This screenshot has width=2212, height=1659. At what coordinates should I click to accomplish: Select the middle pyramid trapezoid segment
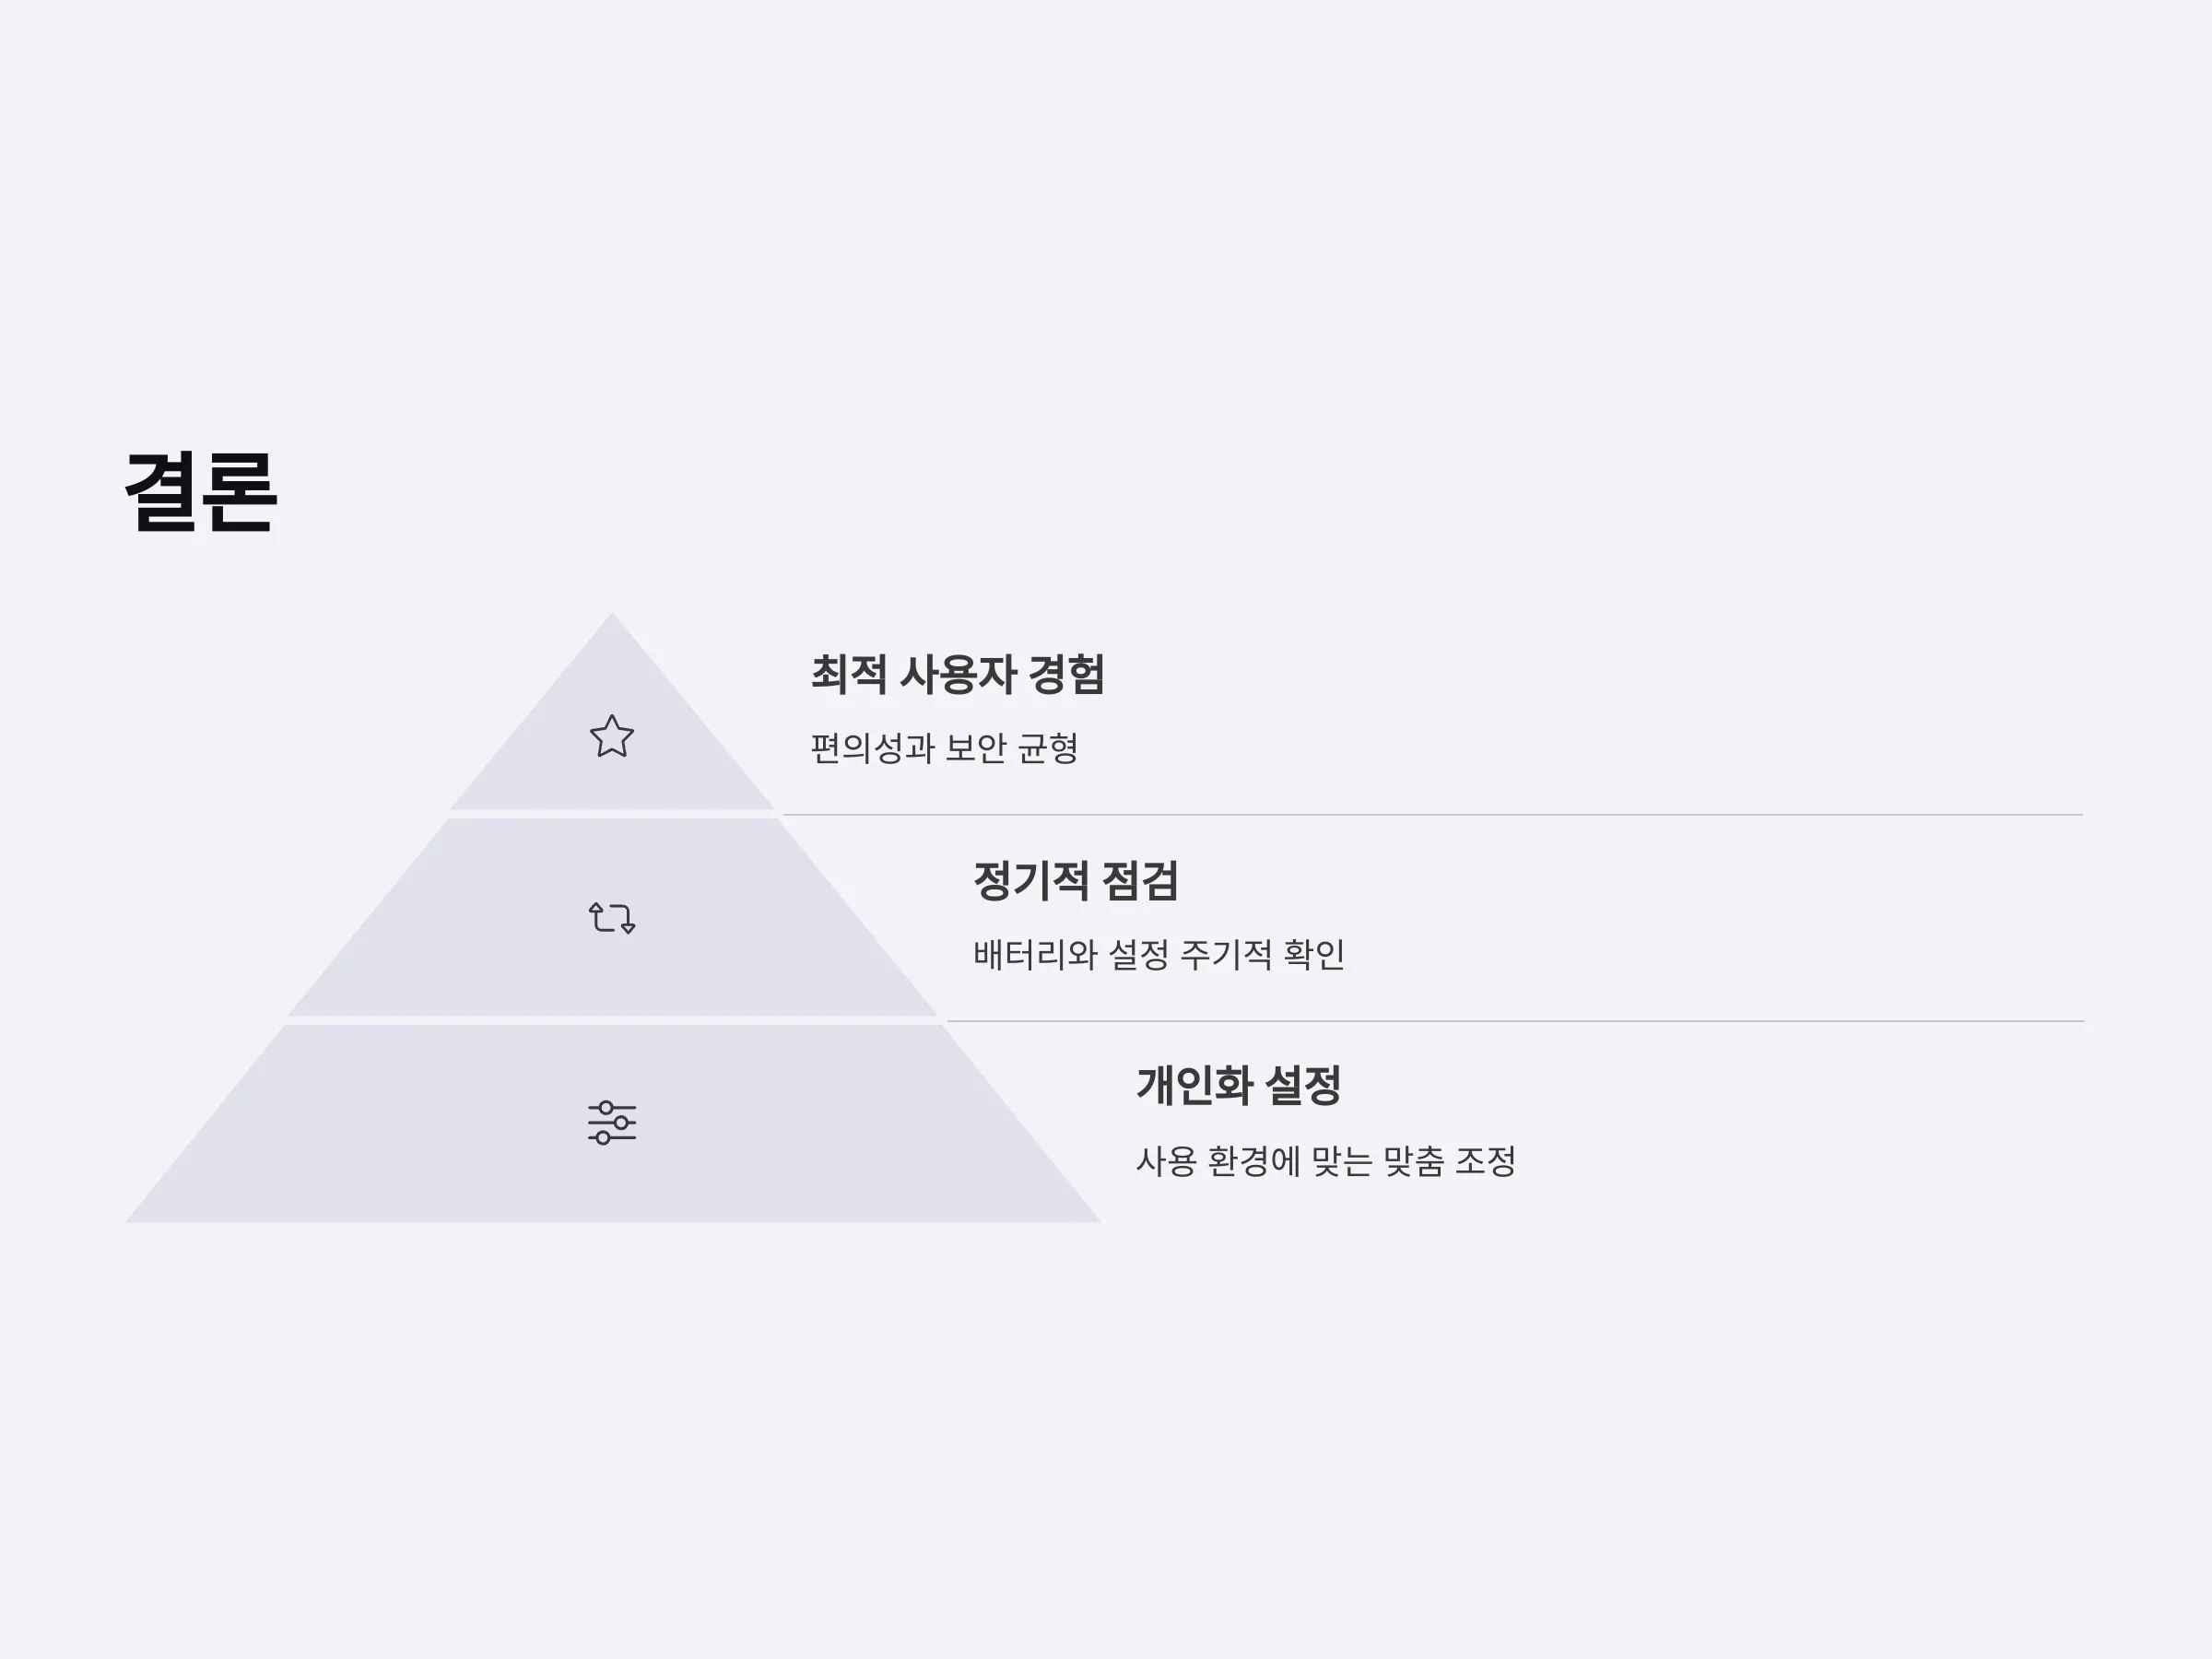[x=612, y=917]
